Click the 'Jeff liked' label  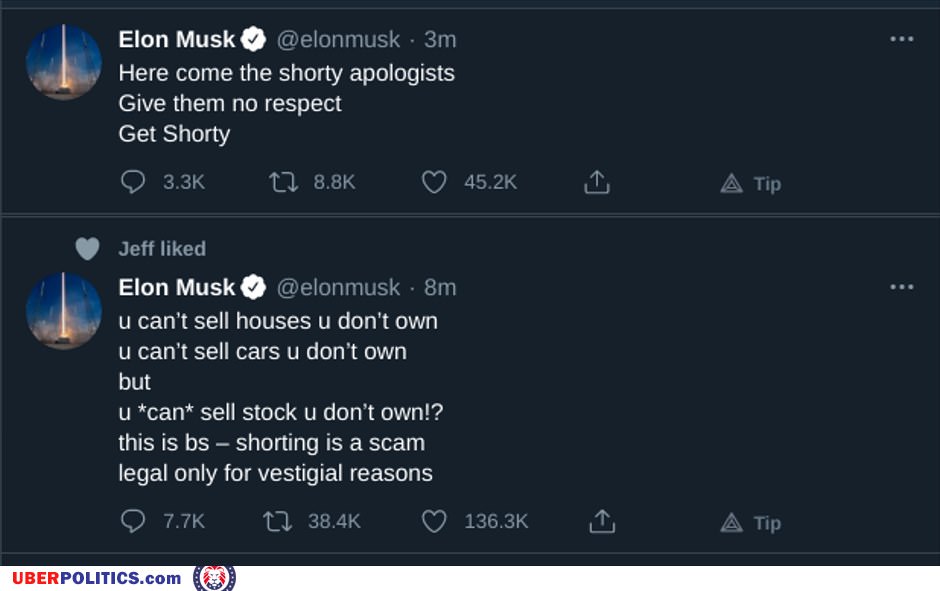(x=161, y=248)
